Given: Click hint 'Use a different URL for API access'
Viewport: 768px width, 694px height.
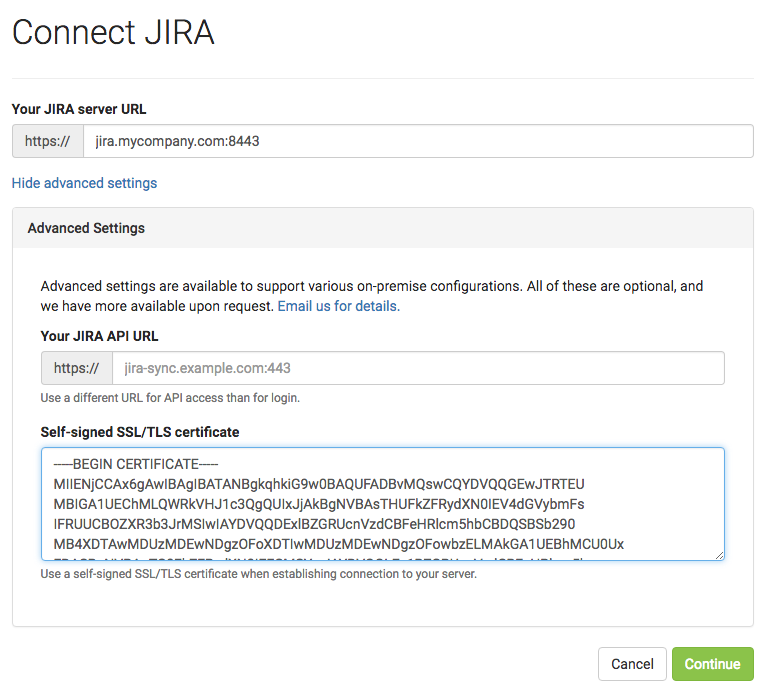Looking at the screenshot, I should [x=170, y=398].
